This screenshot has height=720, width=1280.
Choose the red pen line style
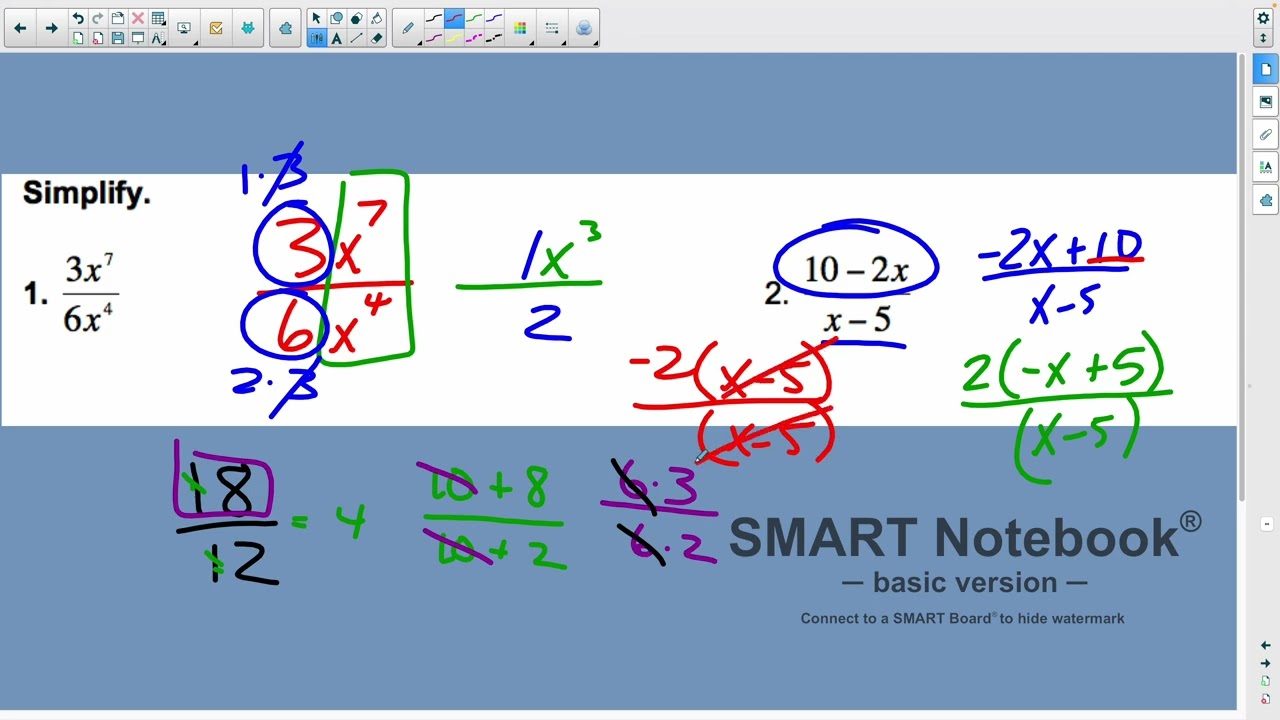pyautogui.click(x=454, y=18)
